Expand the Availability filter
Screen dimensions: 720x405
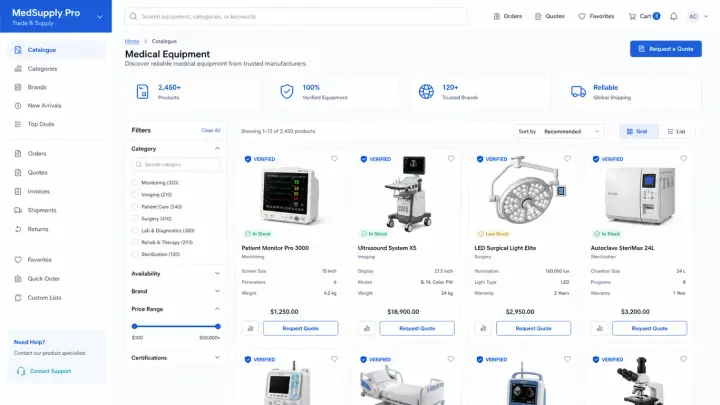(x=217, y=273)
